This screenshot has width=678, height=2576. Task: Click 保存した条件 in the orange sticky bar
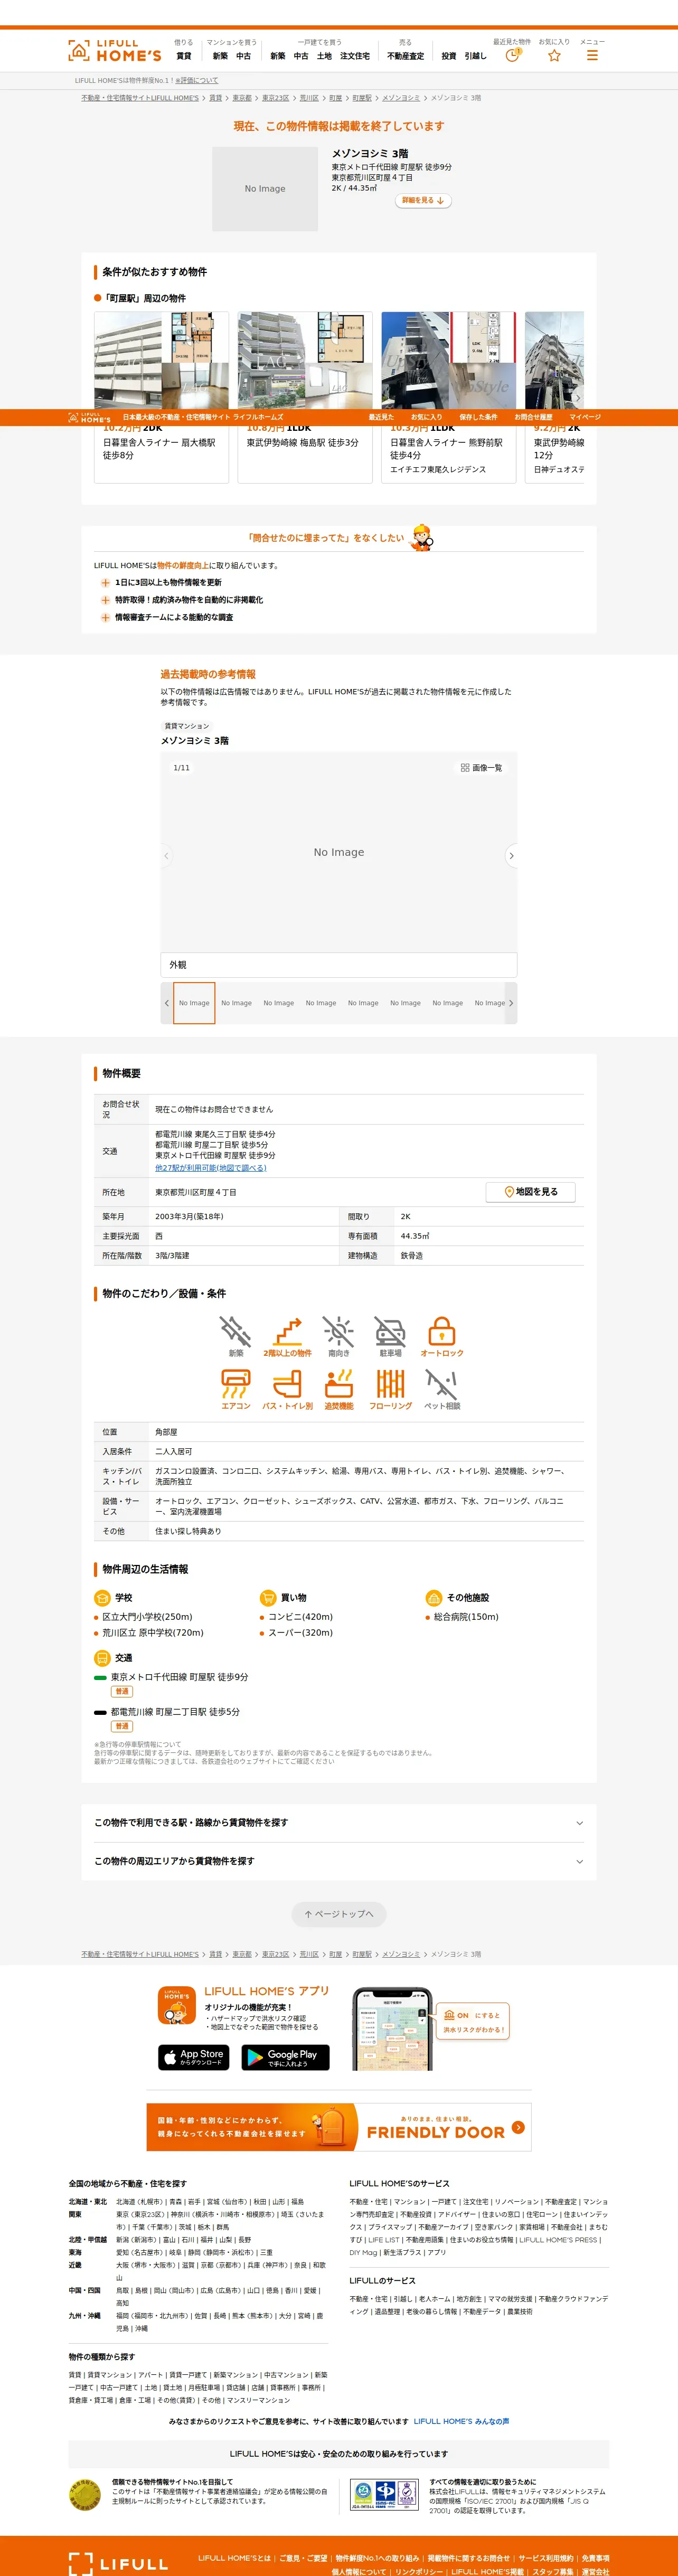click(x=478, y=417)
